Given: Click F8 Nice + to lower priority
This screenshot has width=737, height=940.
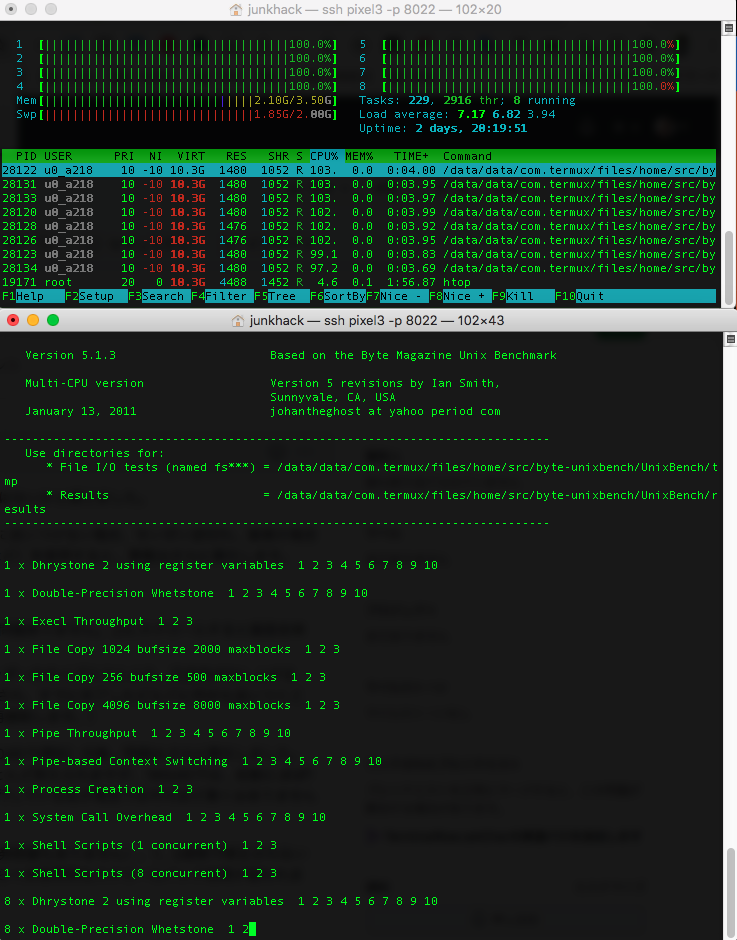Looking at the screenshot, I should (x=464, y=297).
